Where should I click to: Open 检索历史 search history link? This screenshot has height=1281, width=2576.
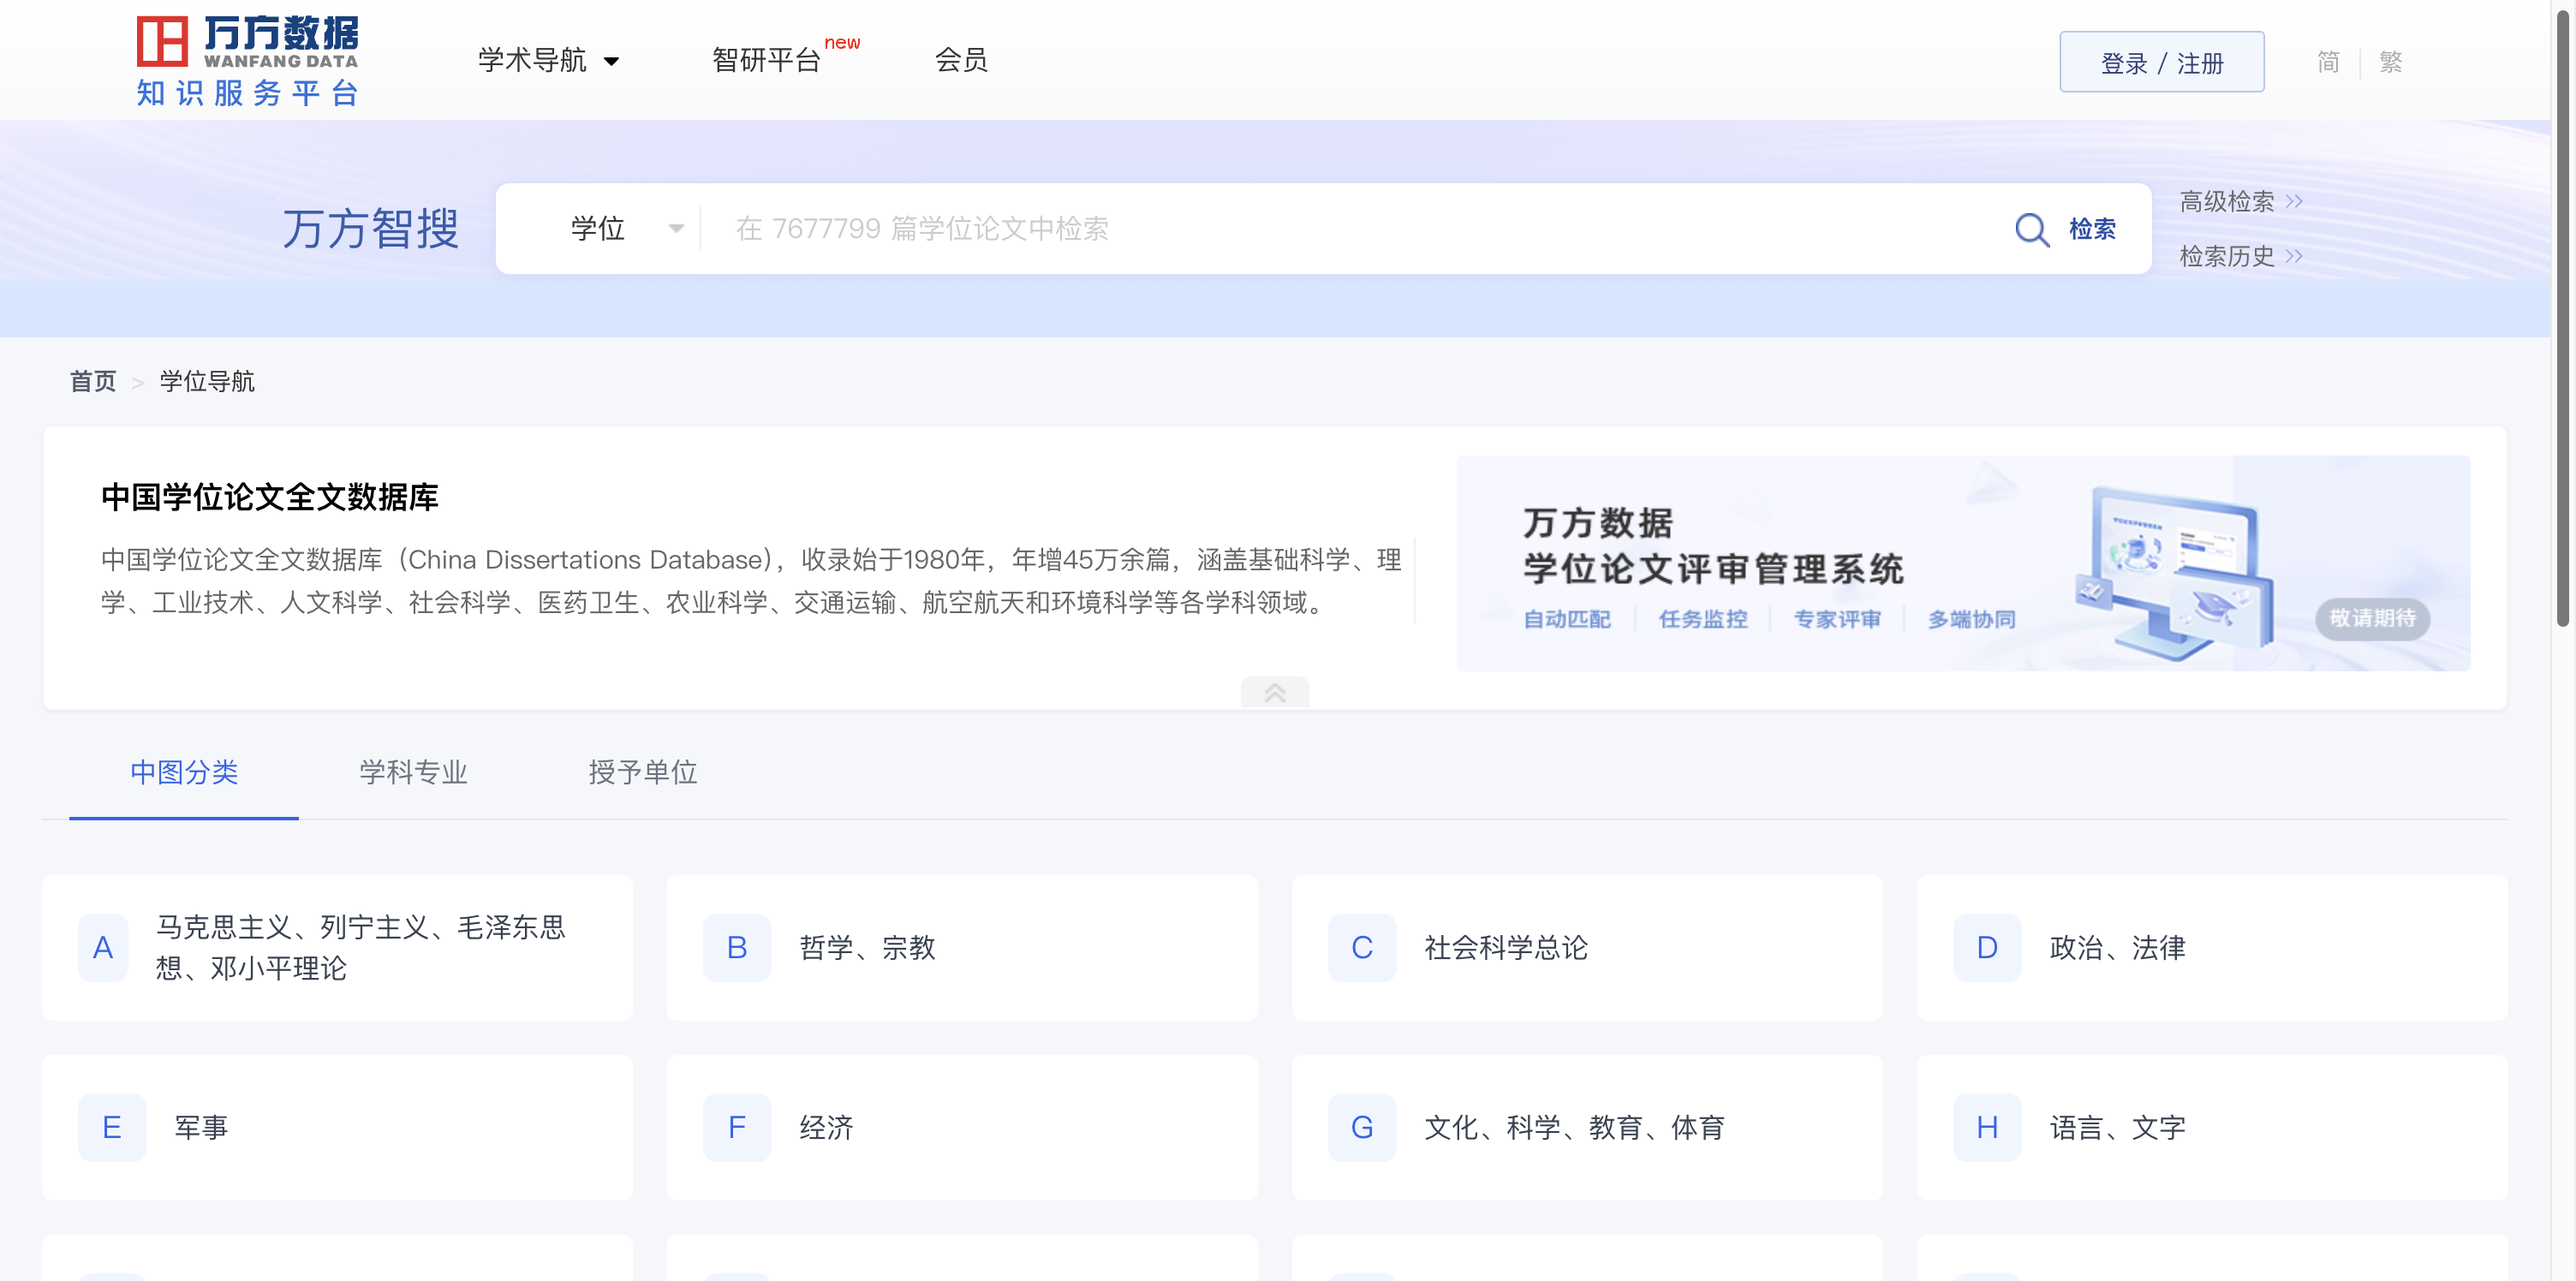coord(2240,256)
